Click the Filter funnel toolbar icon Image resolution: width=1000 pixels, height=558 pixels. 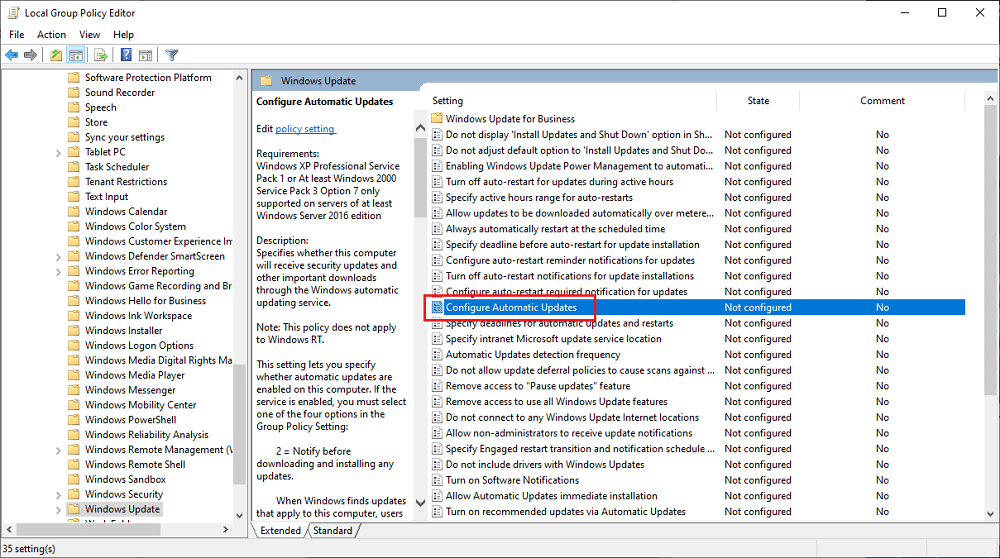[171, 55]
